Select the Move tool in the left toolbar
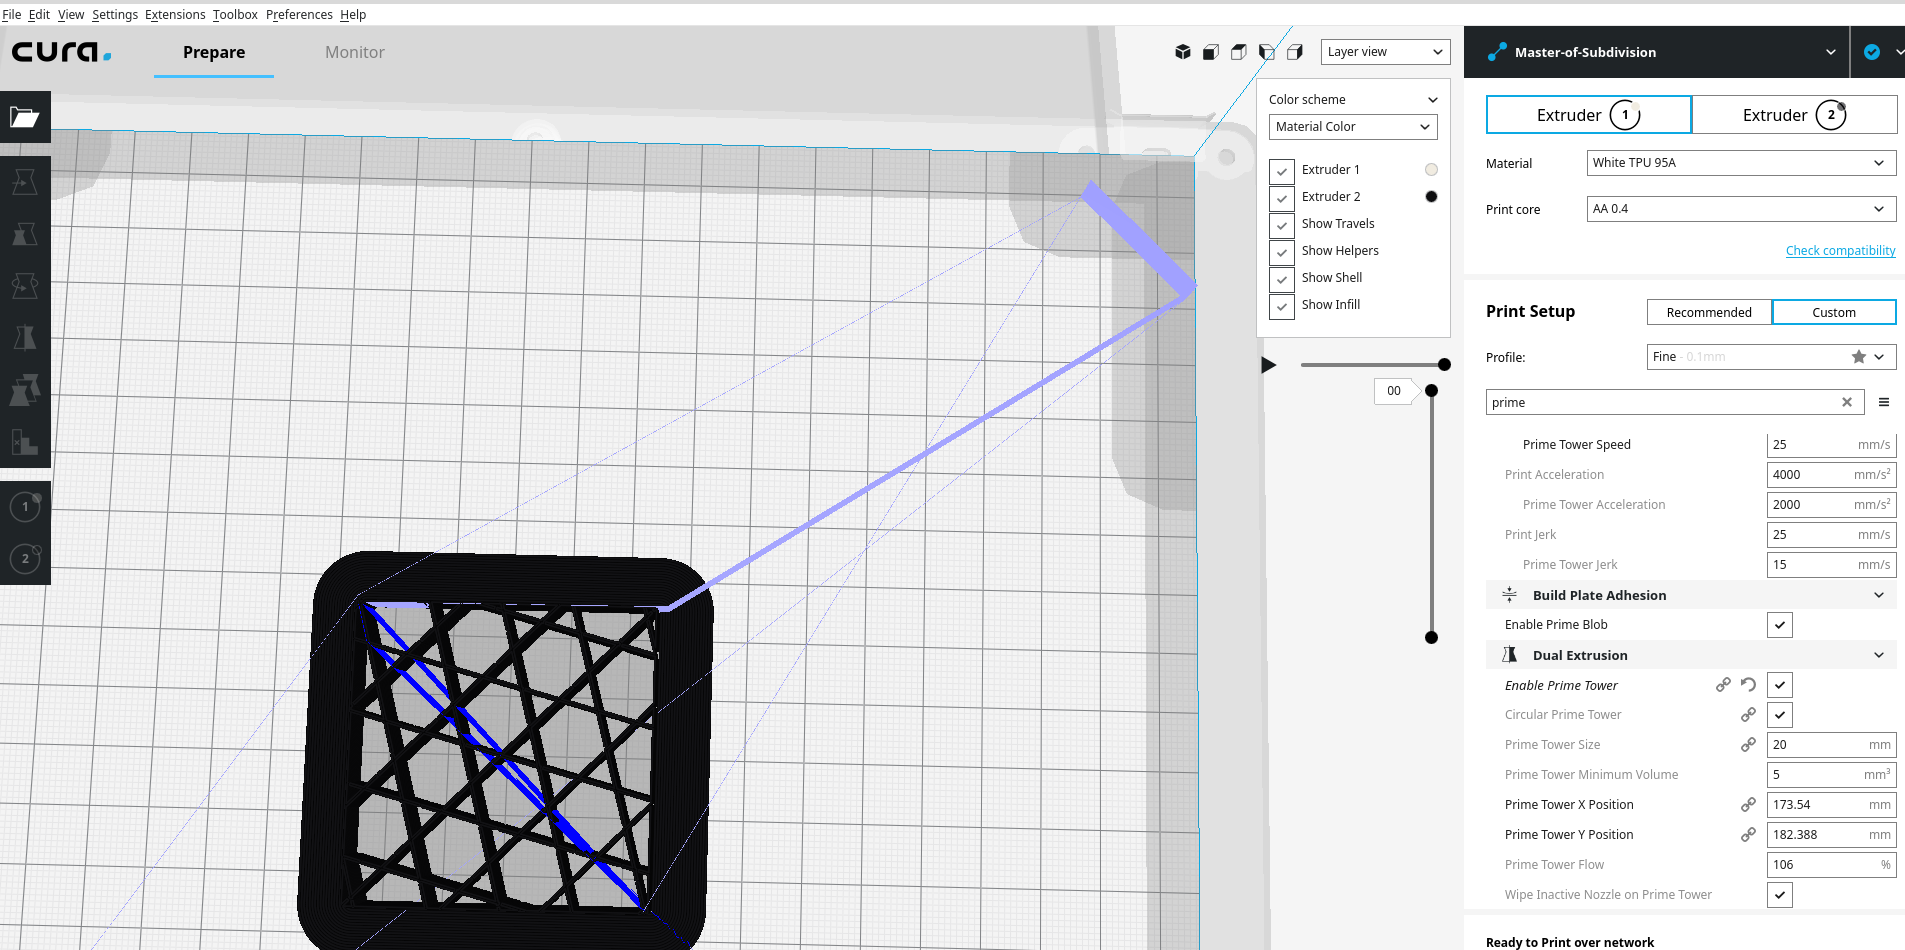This screenshot has height=950, width=1905. click(x=25, y=181)
